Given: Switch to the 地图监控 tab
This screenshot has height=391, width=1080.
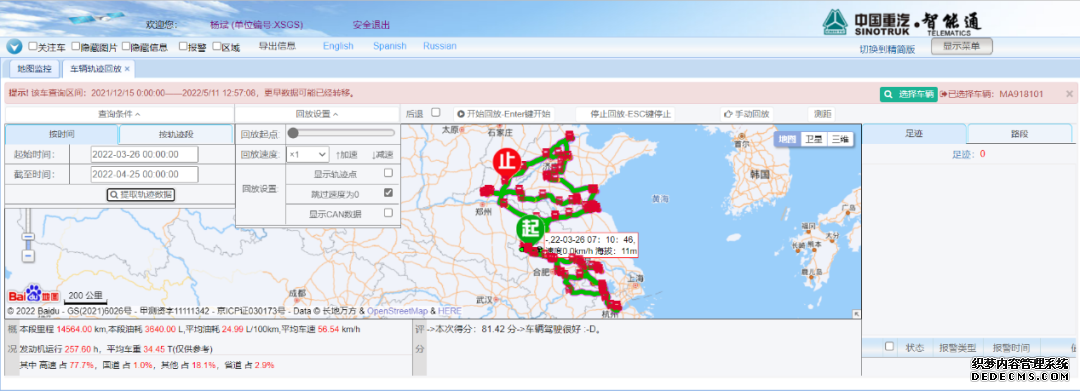Looking at the screenshot, I should tap(34, 69).
